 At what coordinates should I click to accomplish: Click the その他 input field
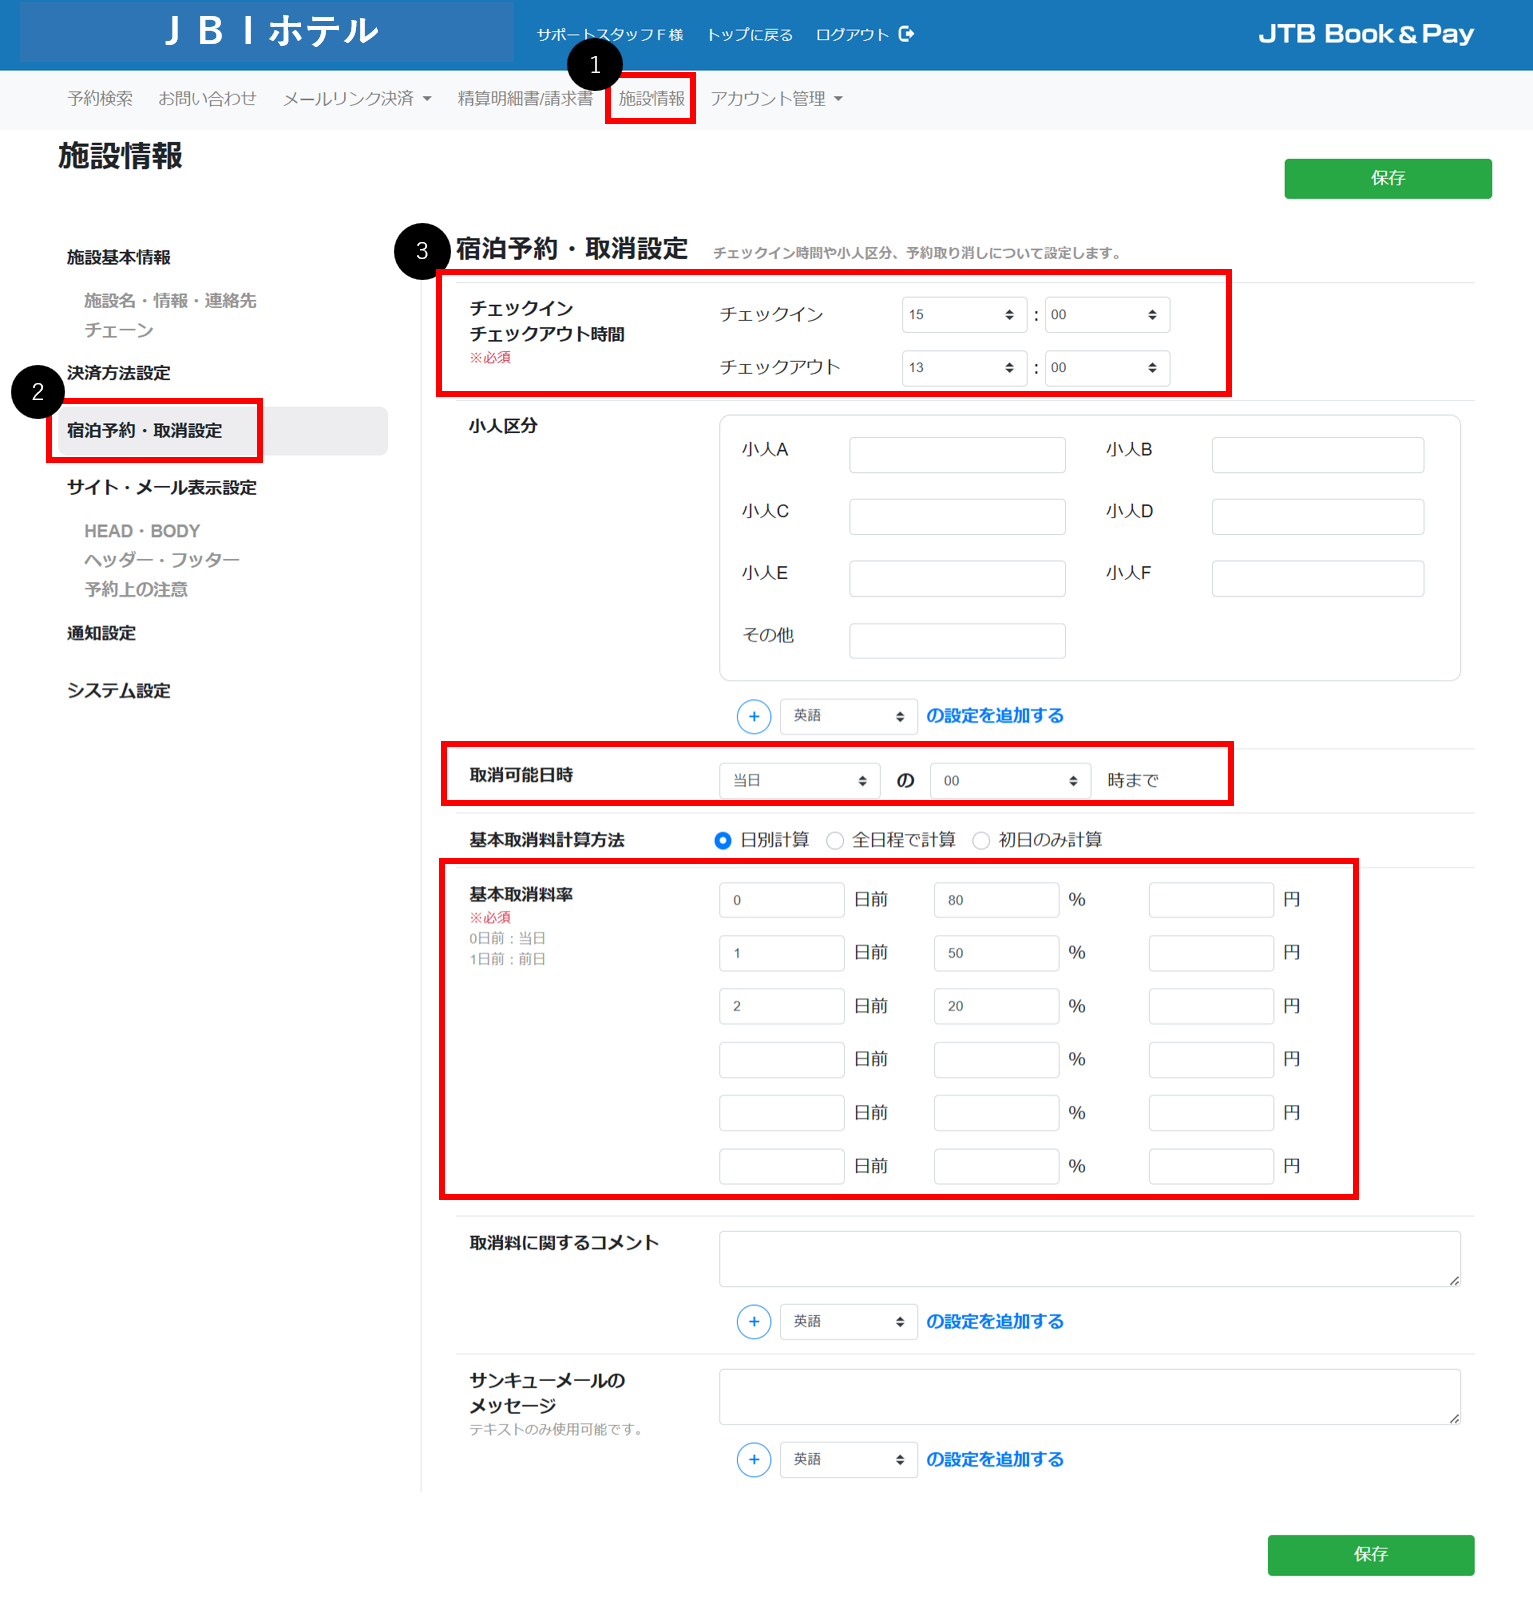pos(958,641)
